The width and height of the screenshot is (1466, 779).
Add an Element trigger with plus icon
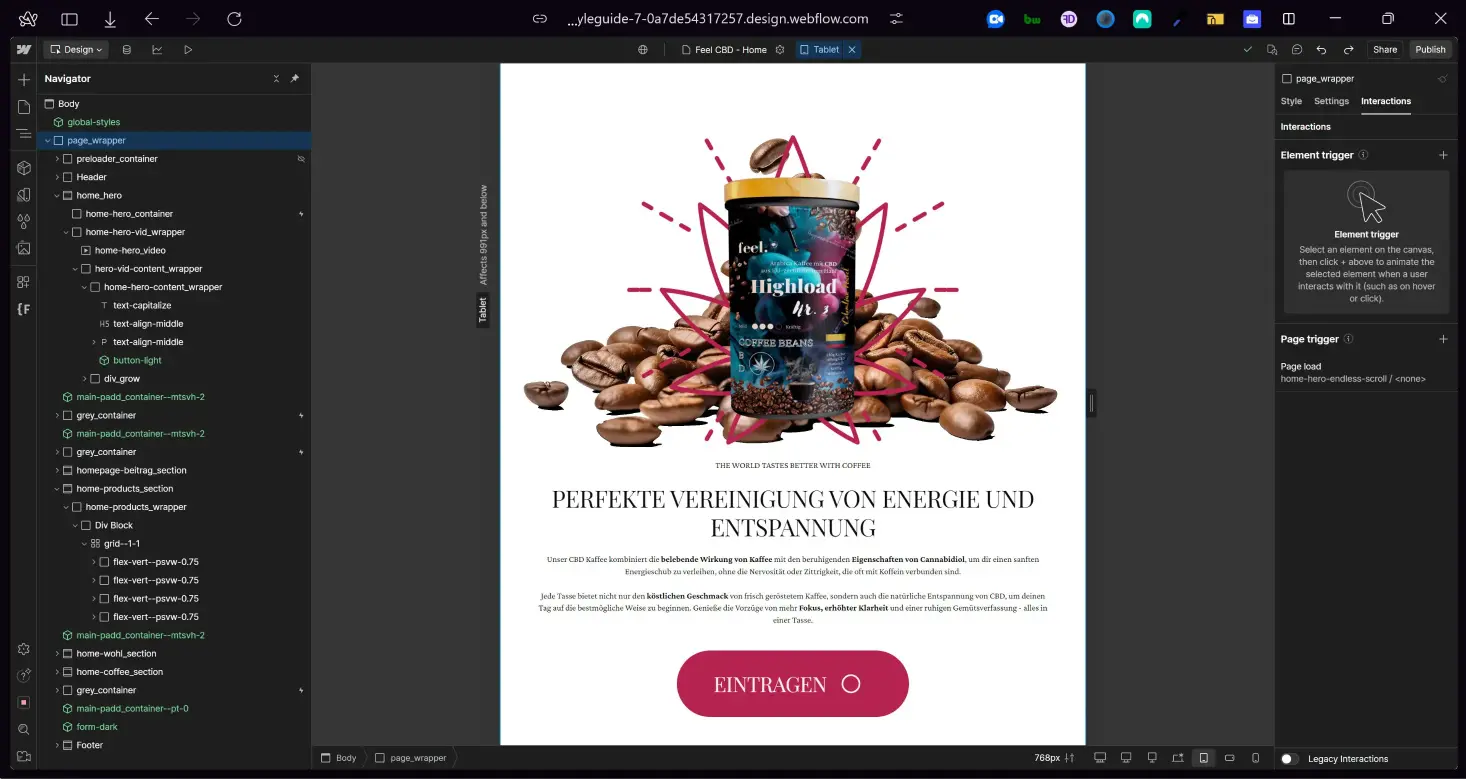click(x=1443, y=155)
